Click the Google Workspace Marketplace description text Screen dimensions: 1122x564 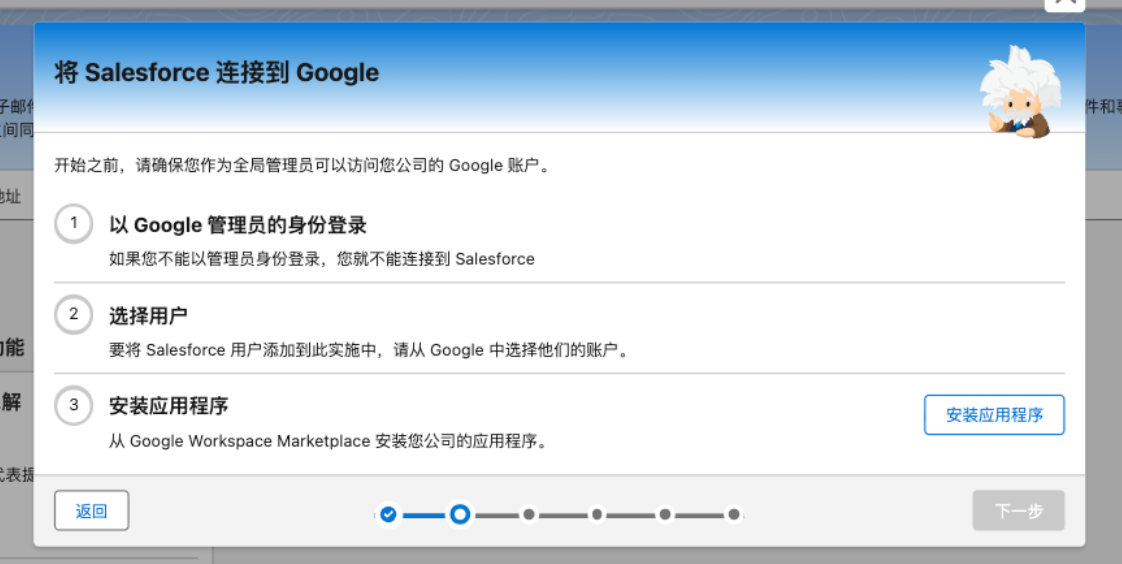point(328,441)
